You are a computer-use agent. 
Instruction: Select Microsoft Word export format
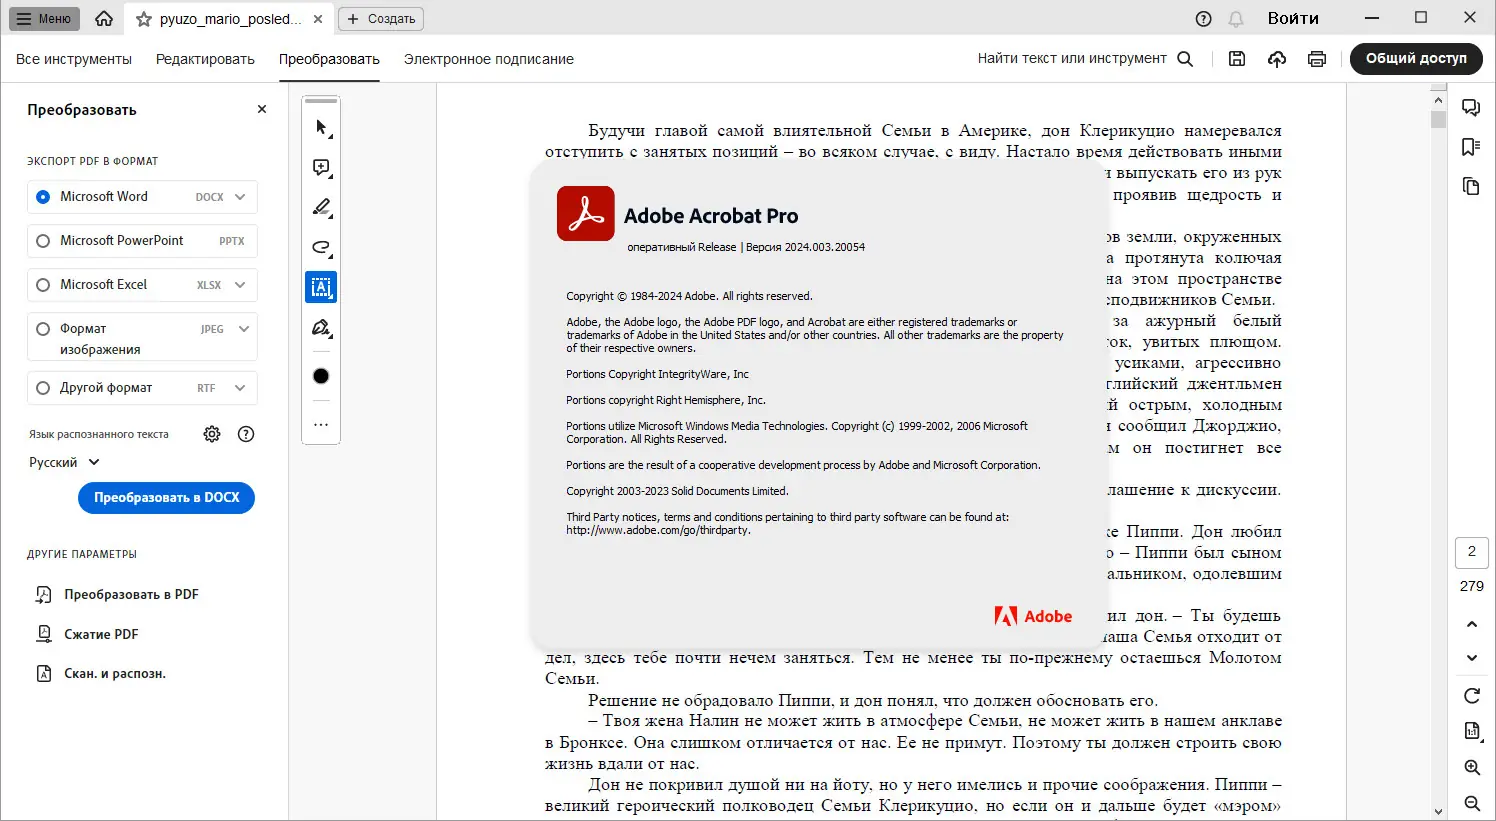[43, 197]
